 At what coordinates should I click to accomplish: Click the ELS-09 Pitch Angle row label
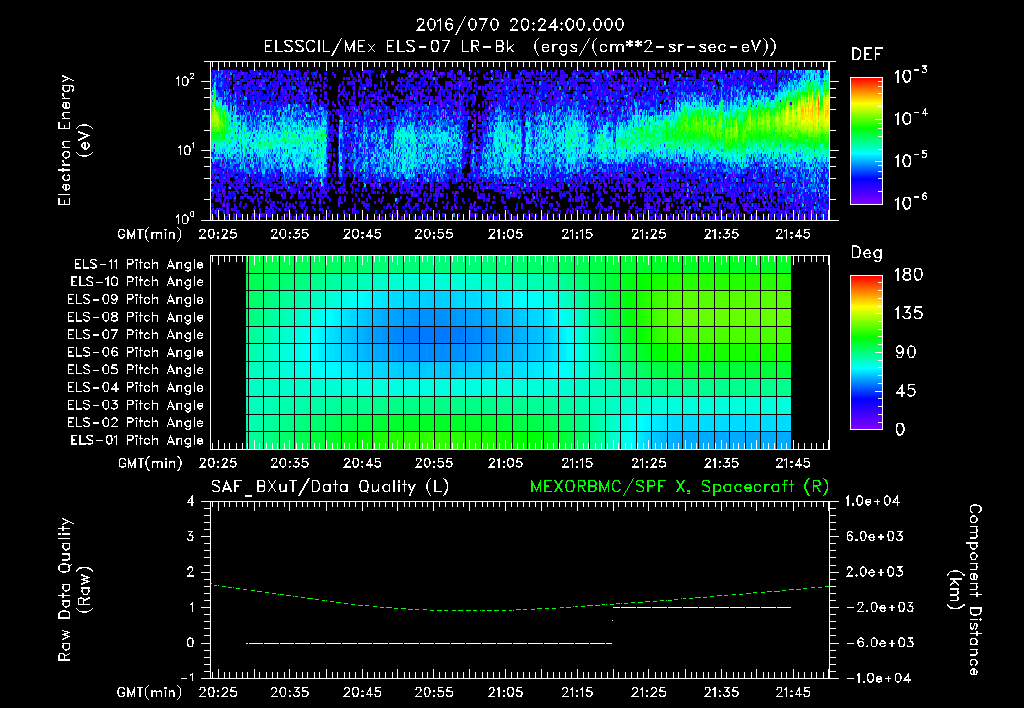coord(136,300)
